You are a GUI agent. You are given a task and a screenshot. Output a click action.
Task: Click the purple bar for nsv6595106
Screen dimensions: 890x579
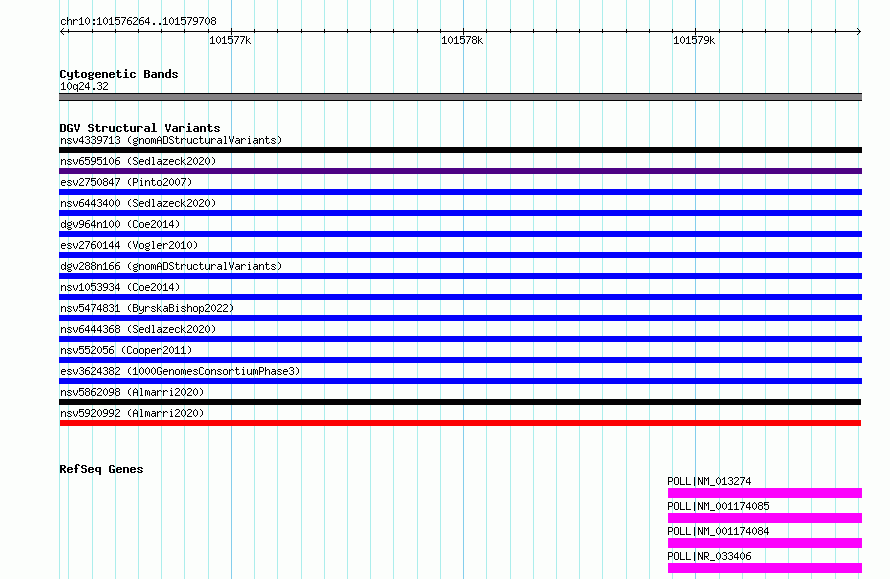tap(460, 171)
